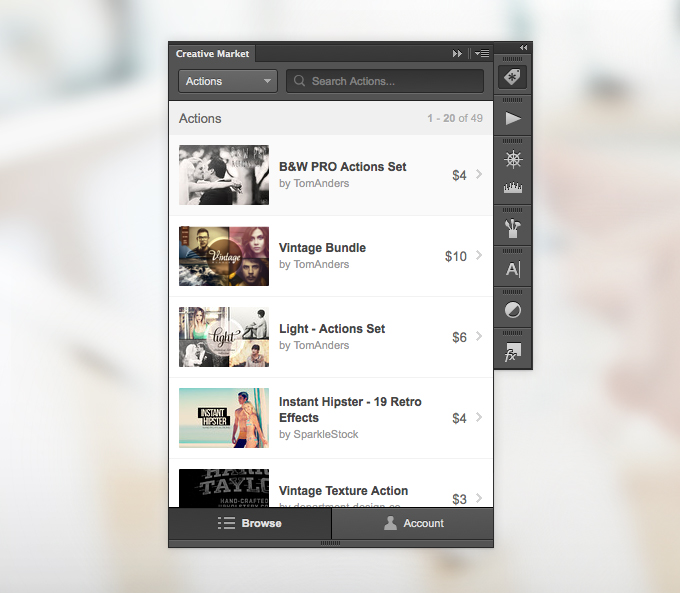The image size is (680, 593).
Task: Open the Vintage Bundle thumbnail
Action: coord(224,256)
